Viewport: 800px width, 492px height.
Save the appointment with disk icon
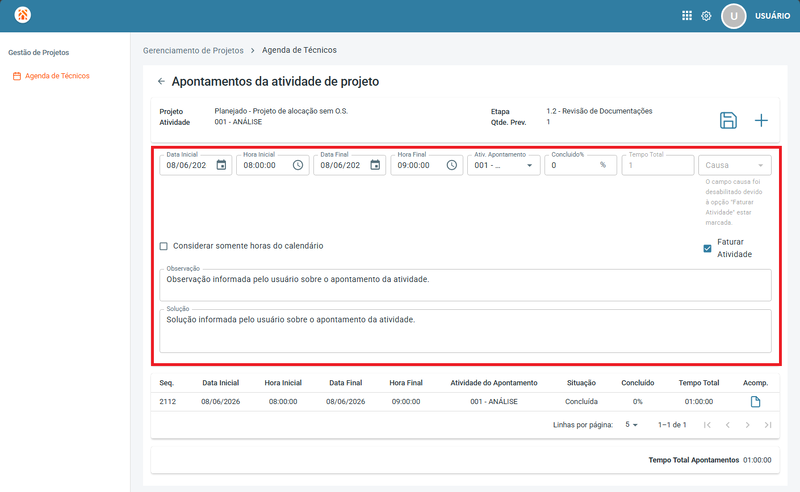(728, 120)
